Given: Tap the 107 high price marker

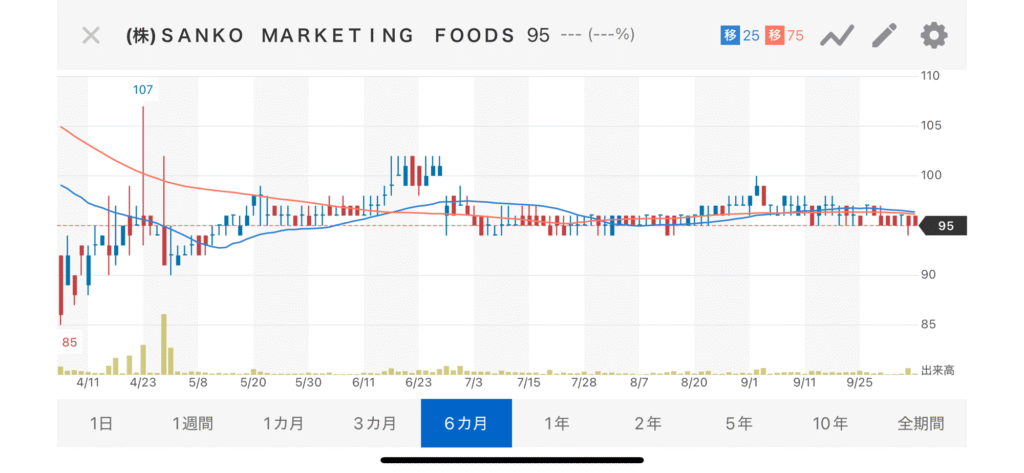Looking at the screenshot, I should click(143, 90).
